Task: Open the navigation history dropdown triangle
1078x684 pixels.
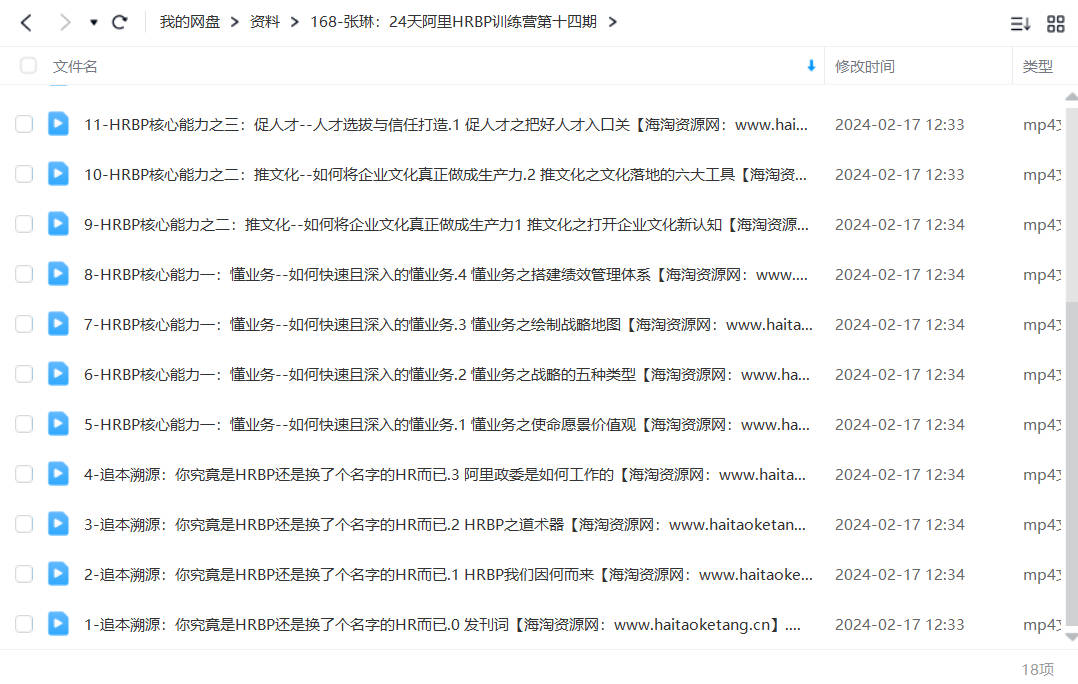Action: point(94,23)
